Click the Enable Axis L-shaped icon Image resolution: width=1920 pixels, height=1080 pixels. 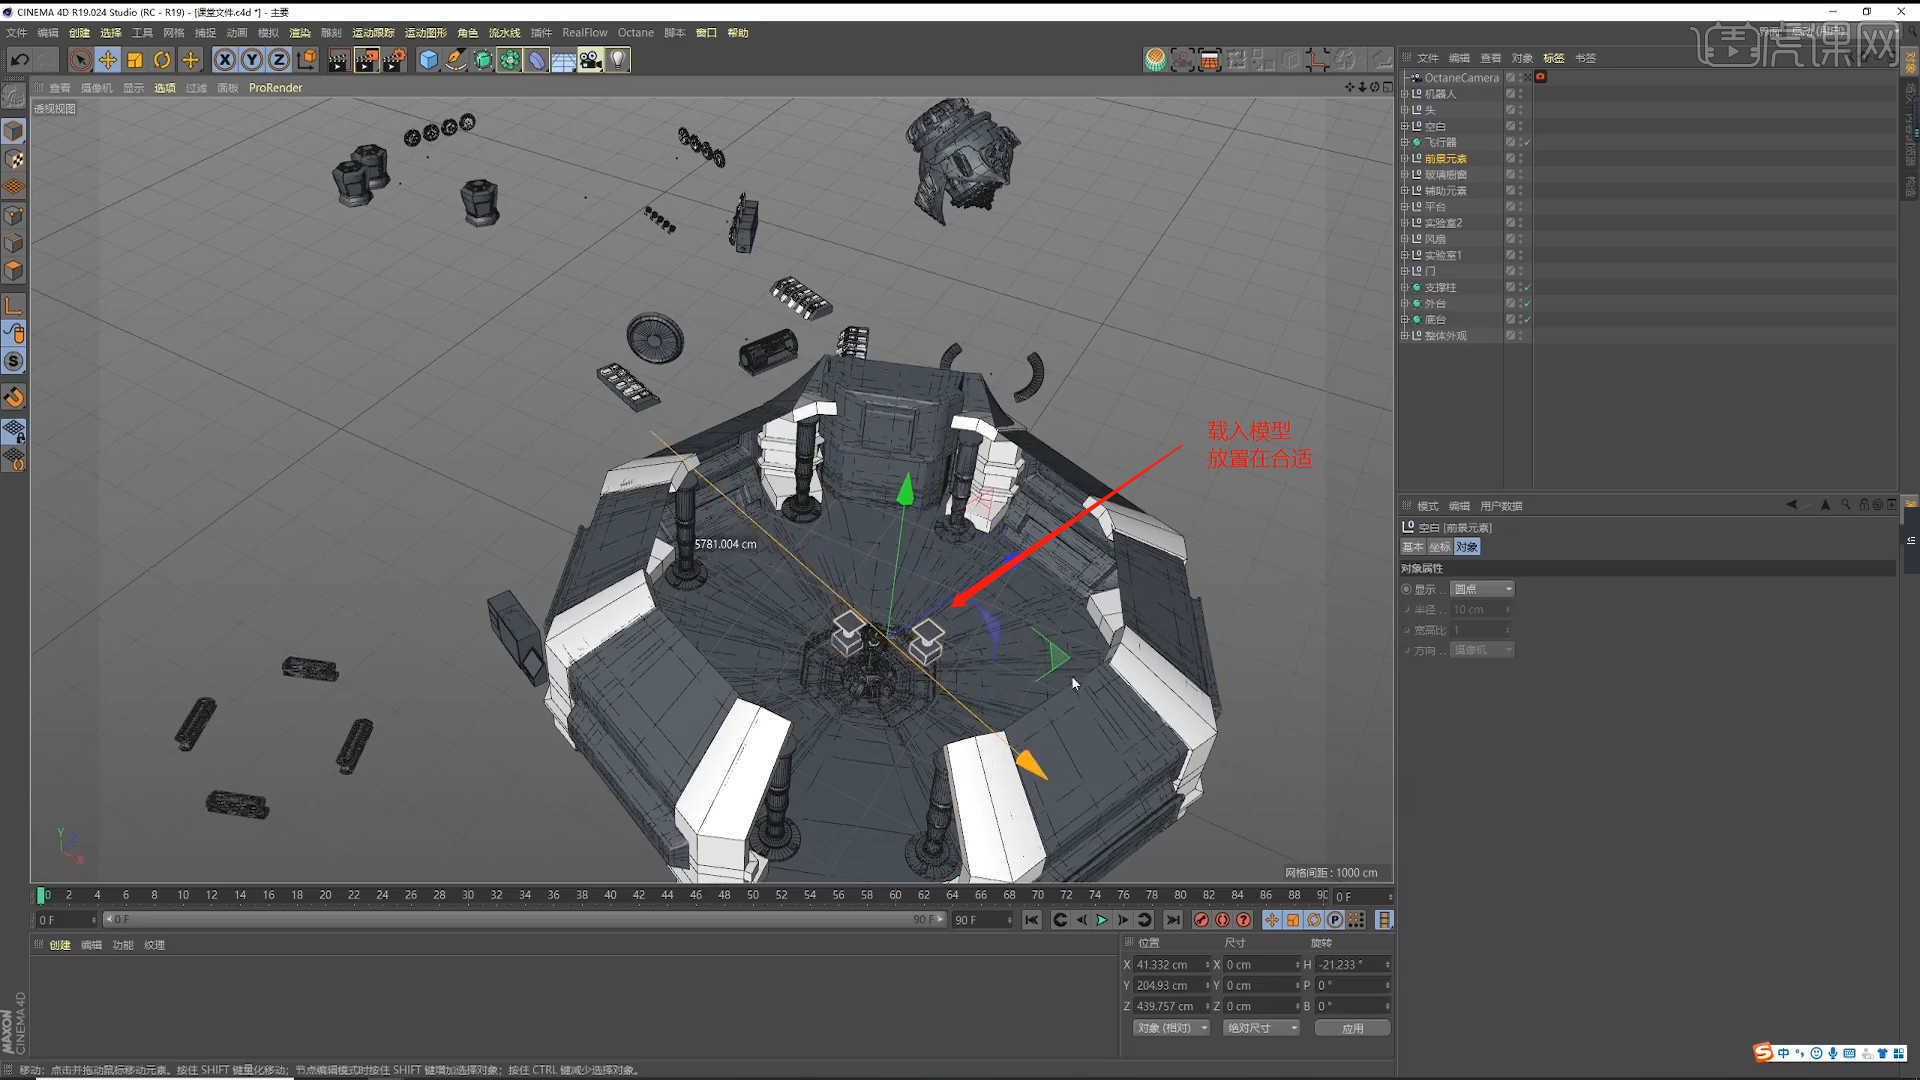point(14,306)
